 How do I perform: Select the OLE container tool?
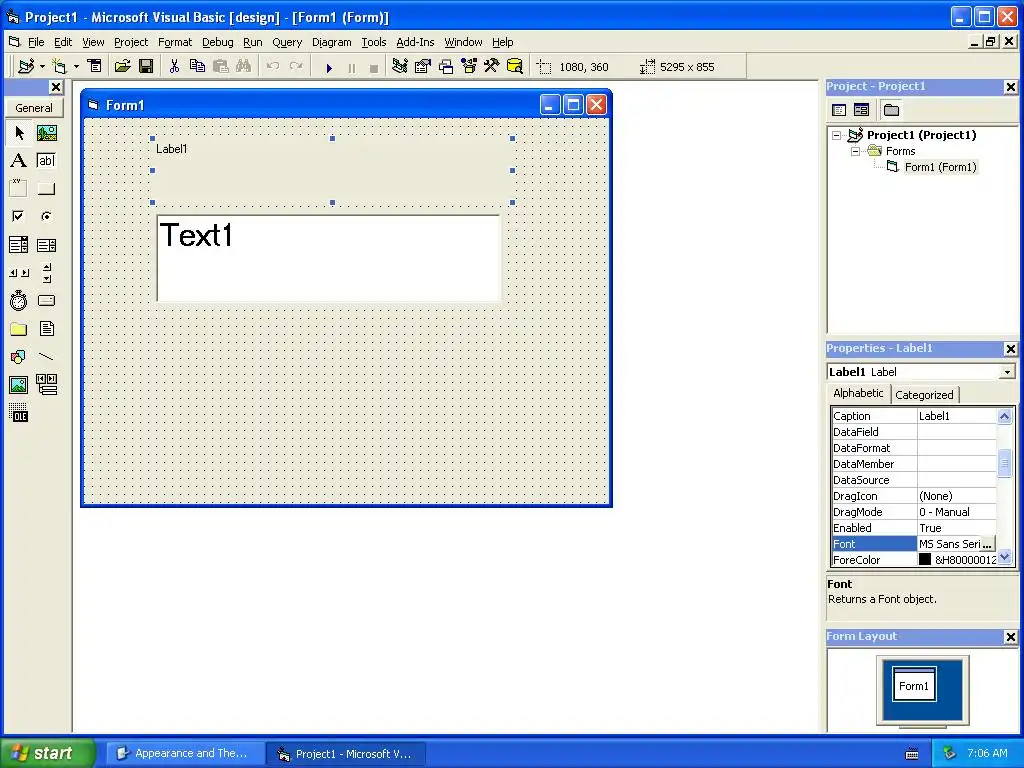[x=19, y=413]
